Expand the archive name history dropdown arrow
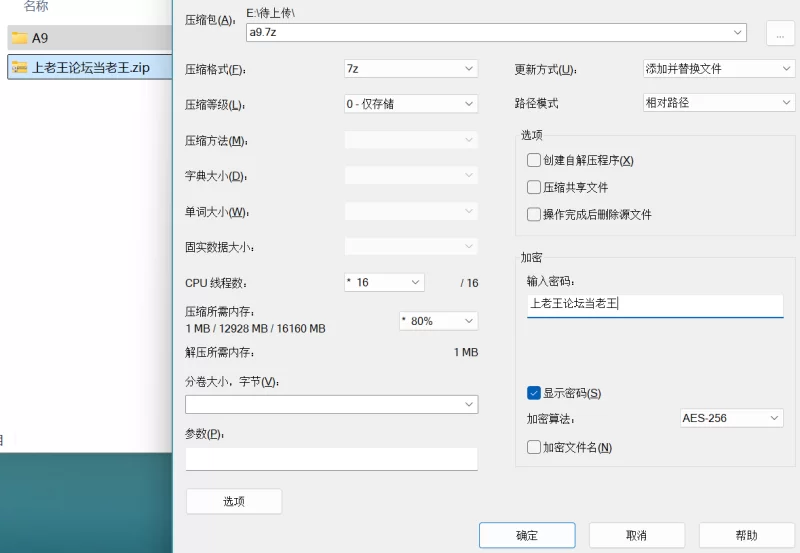 coord(737,32)
